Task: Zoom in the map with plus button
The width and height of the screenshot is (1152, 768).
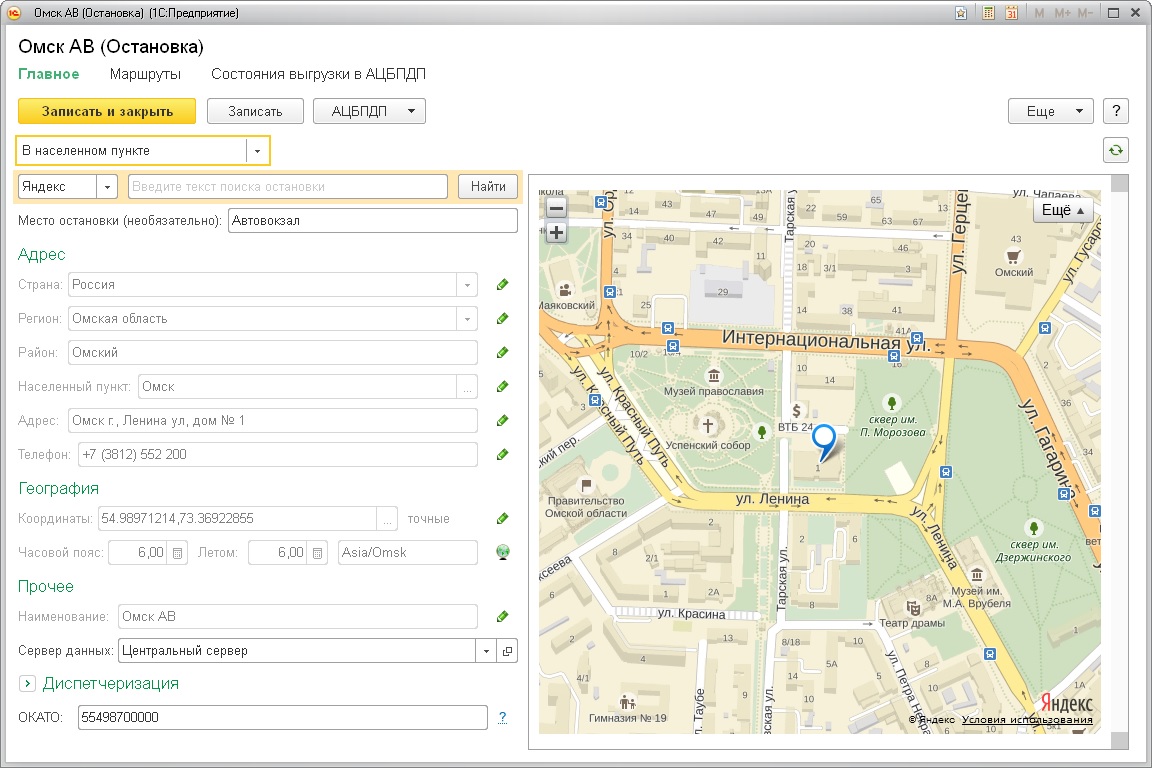Action: pos(556,232)
